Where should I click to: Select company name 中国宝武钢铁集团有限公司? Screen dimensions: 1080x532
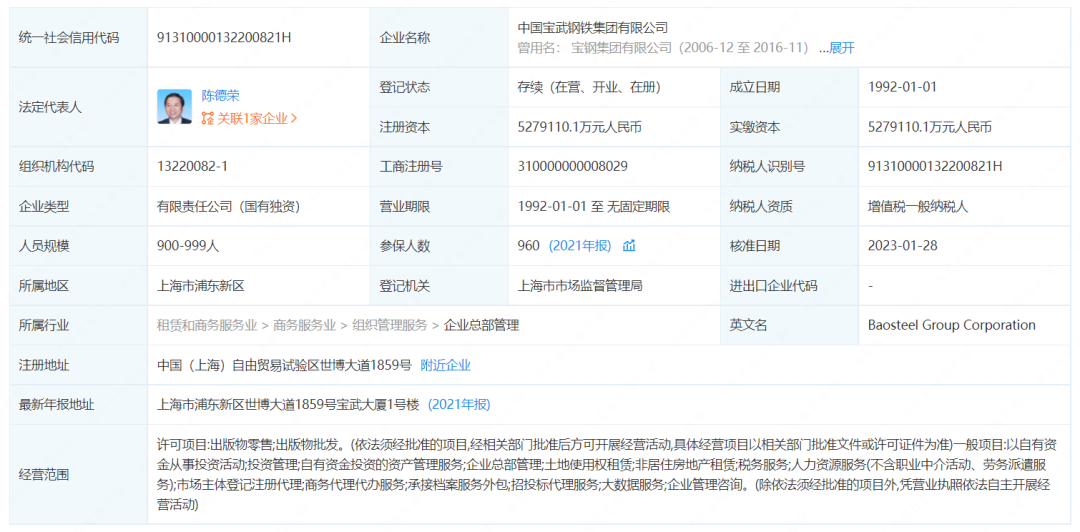592,28
